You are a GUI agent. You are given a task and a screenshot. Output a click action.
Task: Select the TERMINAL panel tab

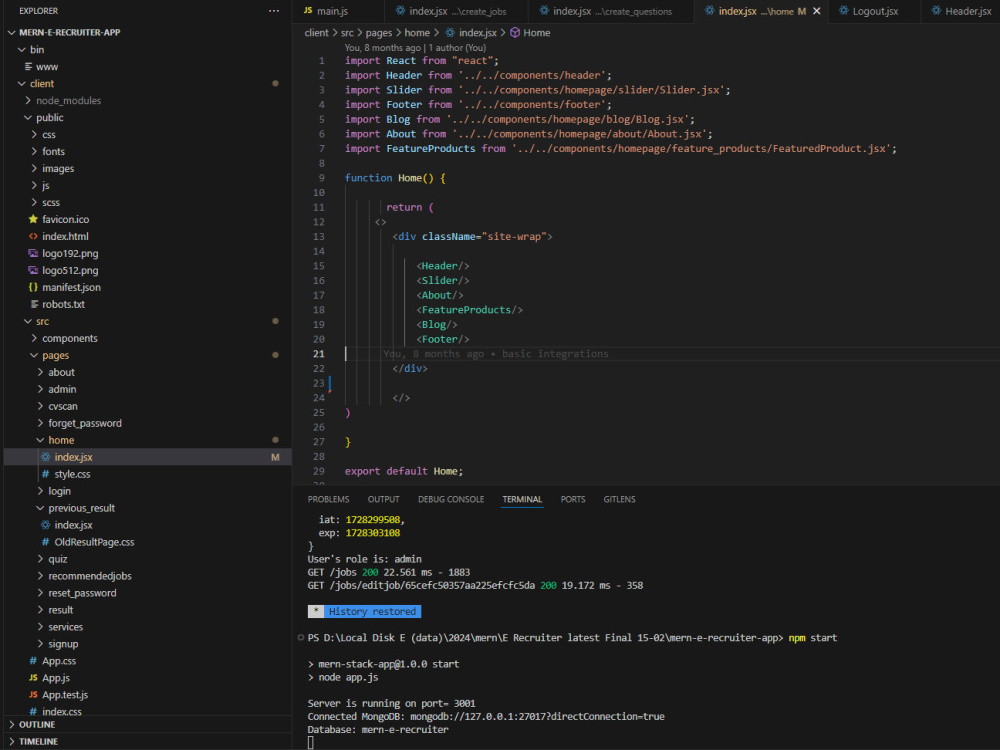[522, 499]
